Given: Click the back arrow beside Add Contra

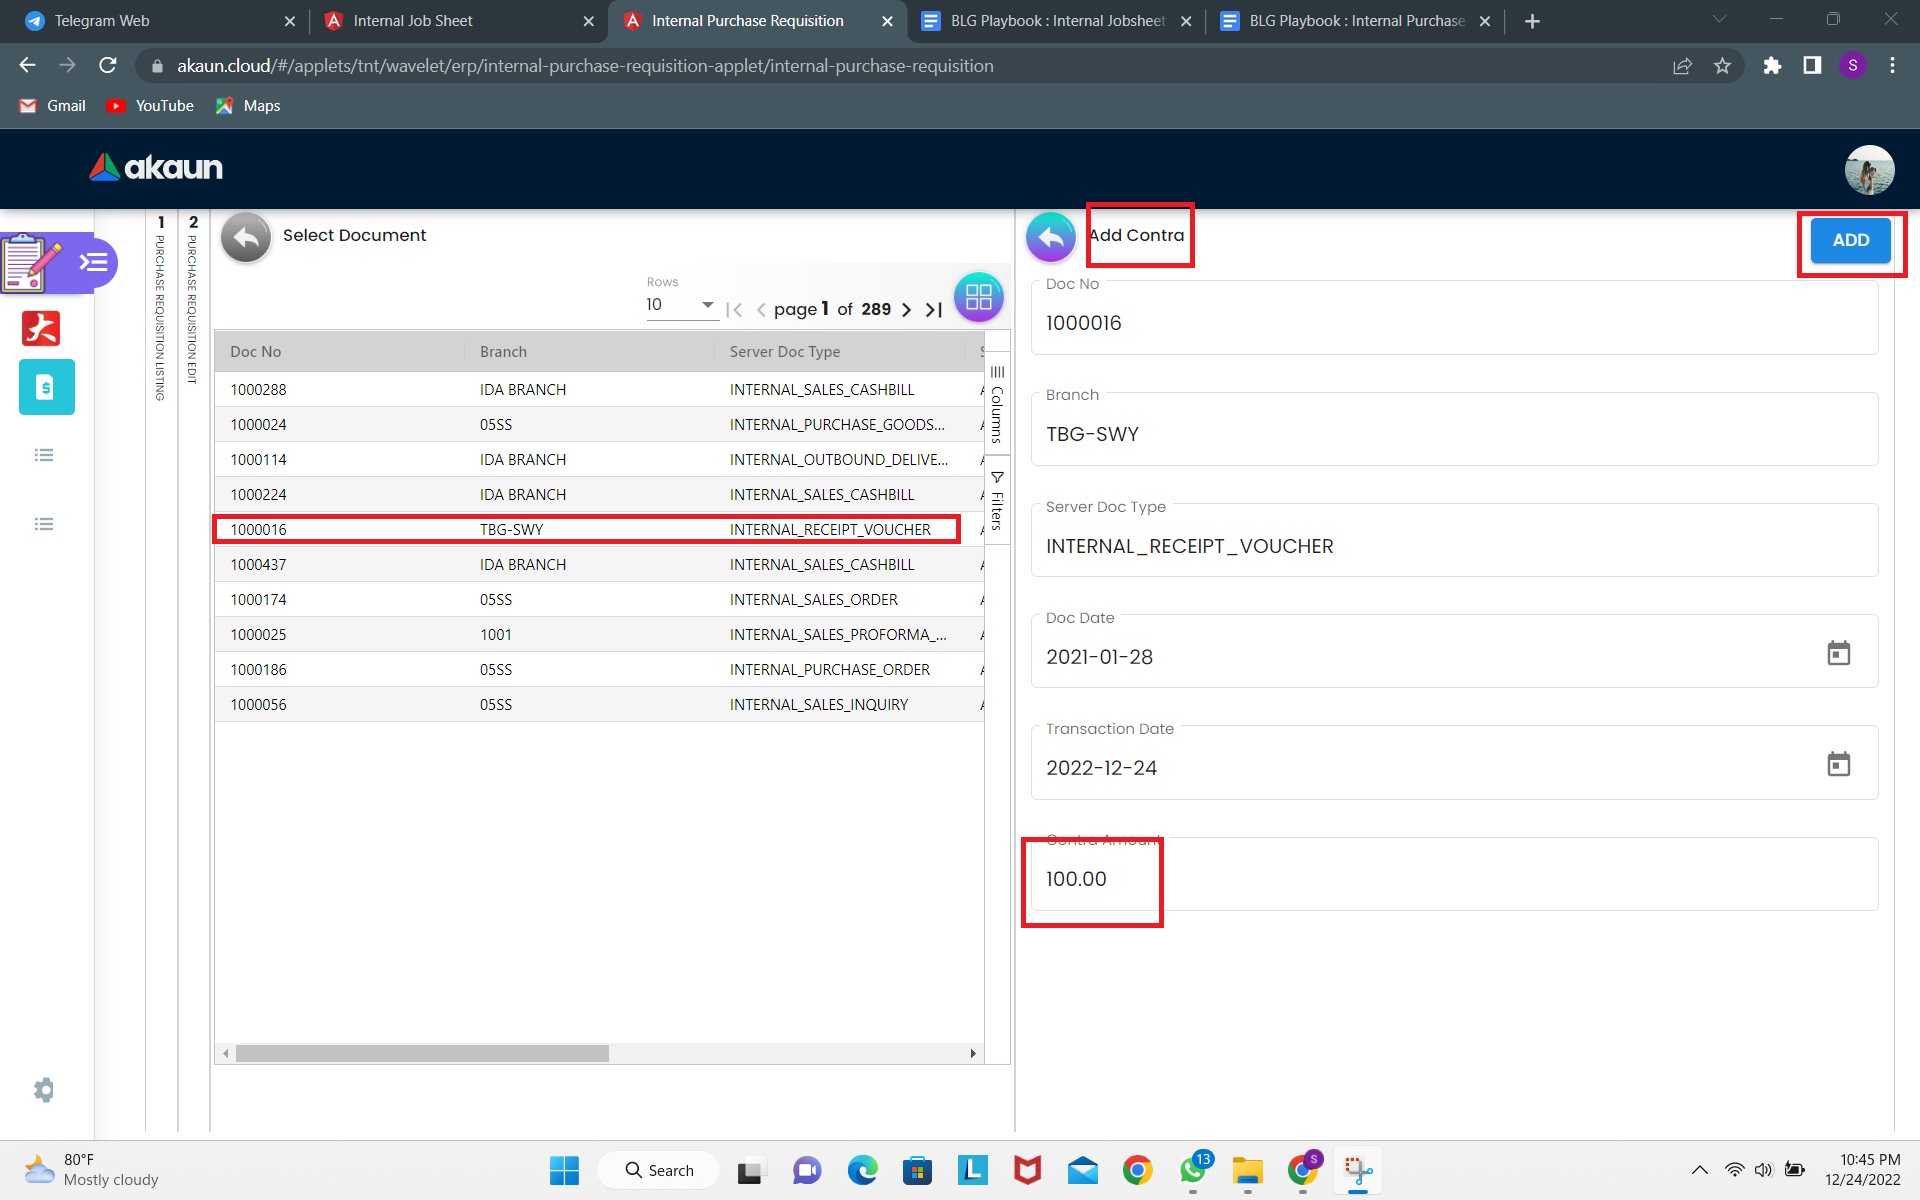Looking at the screenshot, I should coord(1050,238).
